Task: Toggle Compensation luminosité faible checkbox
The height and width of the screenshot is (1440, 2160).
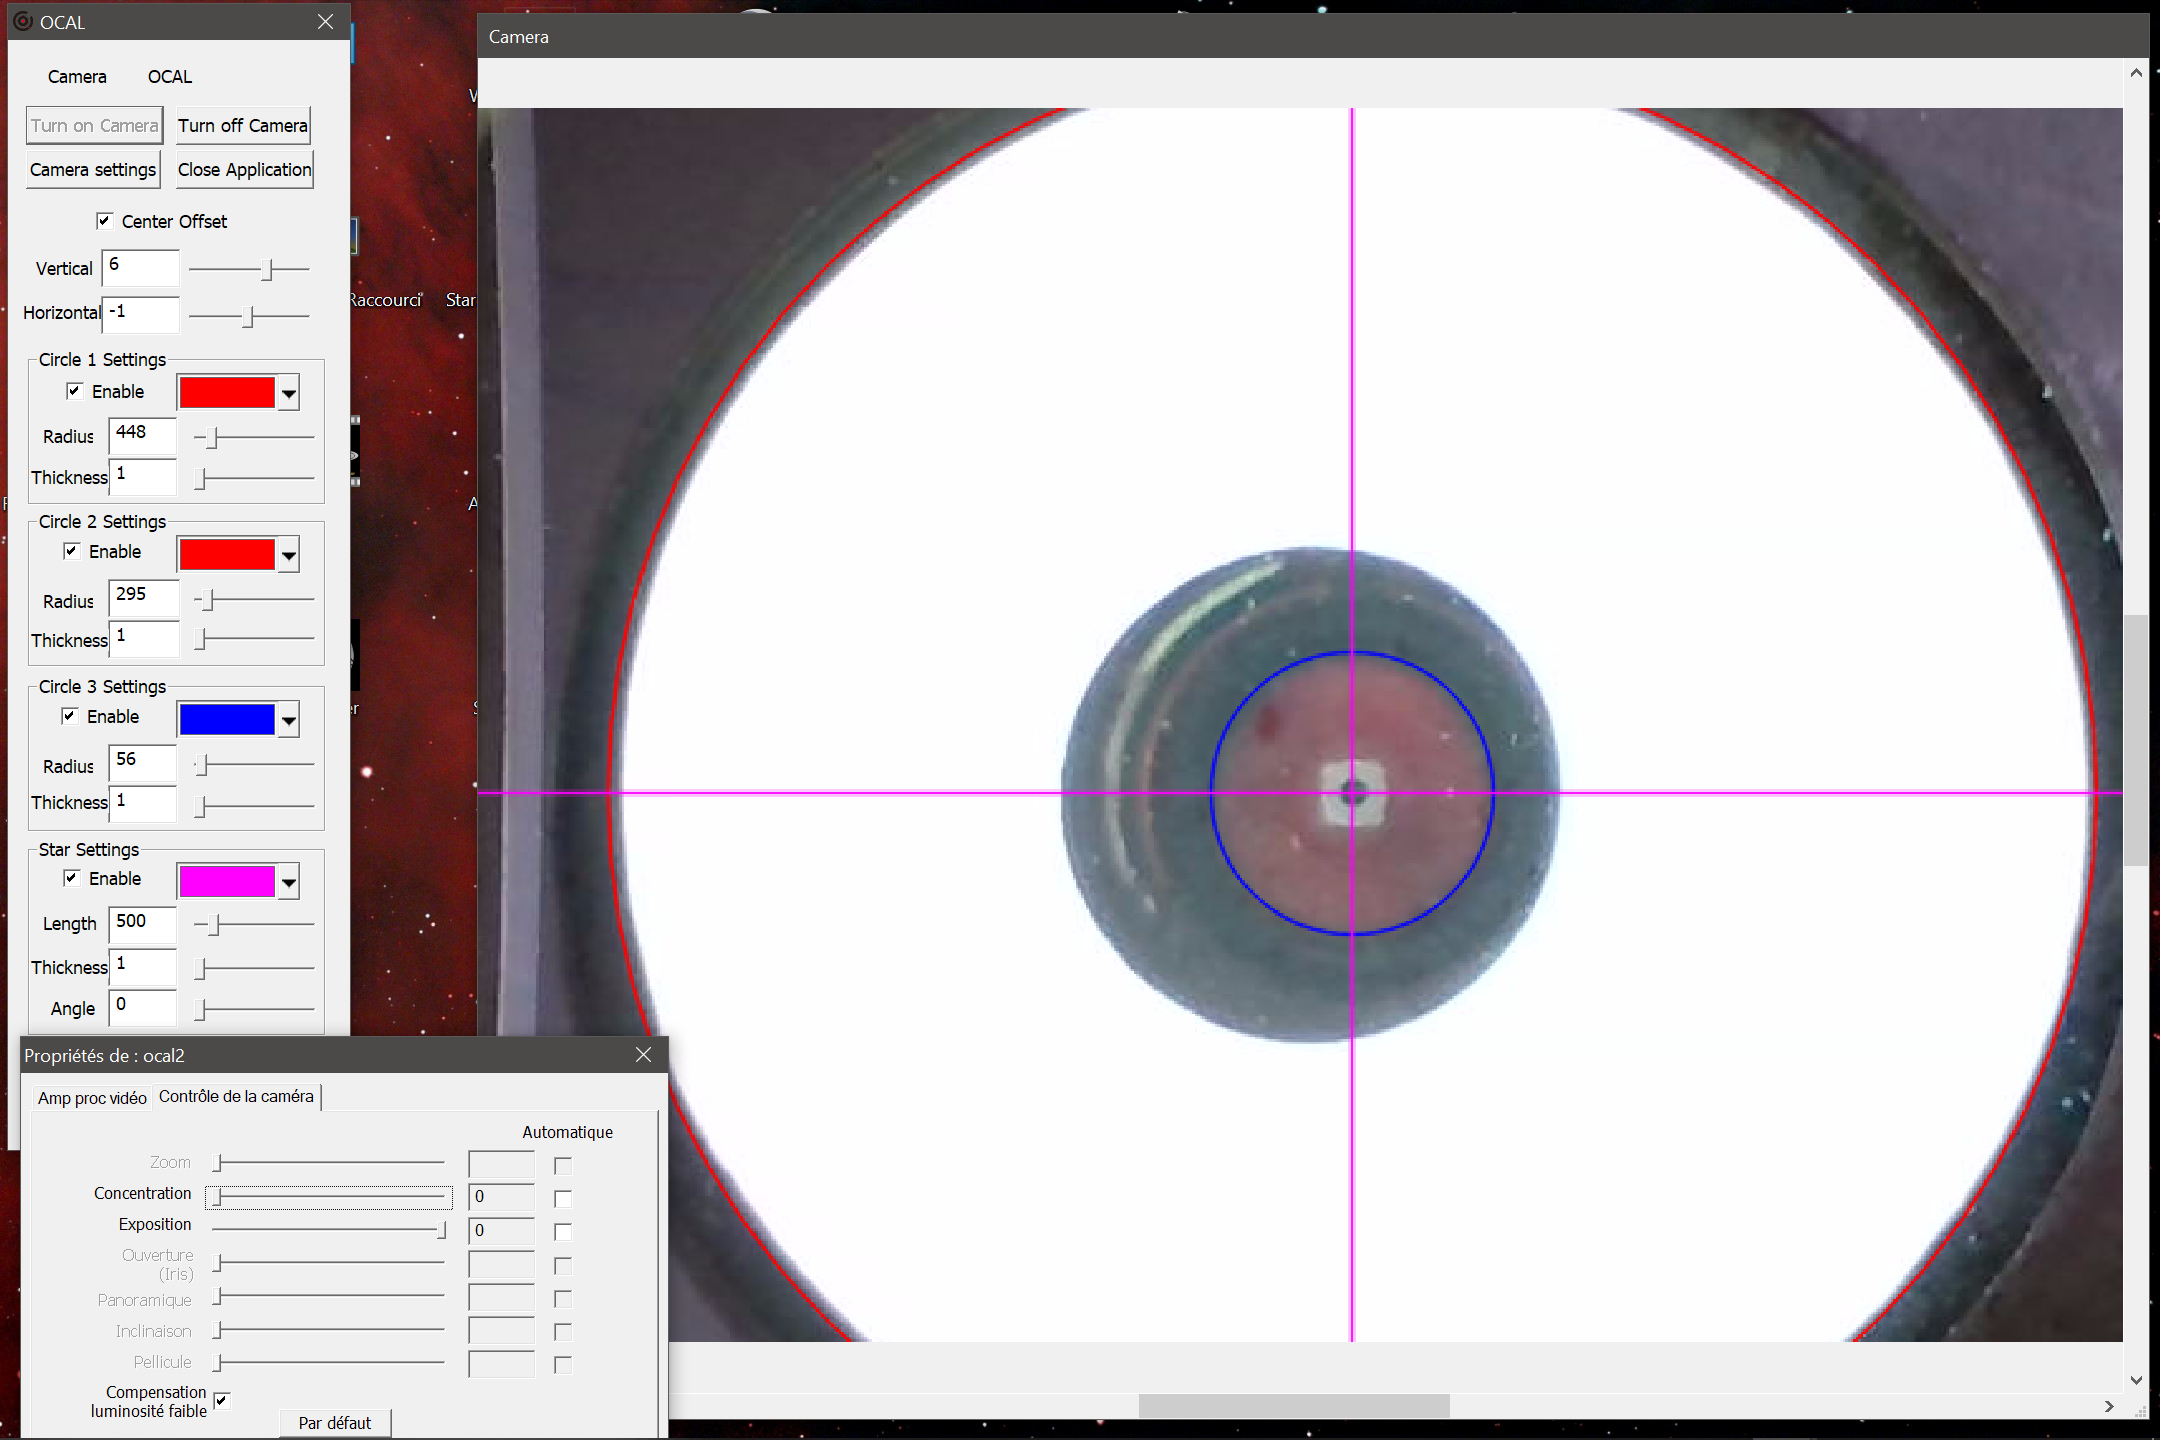Action: [x=222, y=1400]
